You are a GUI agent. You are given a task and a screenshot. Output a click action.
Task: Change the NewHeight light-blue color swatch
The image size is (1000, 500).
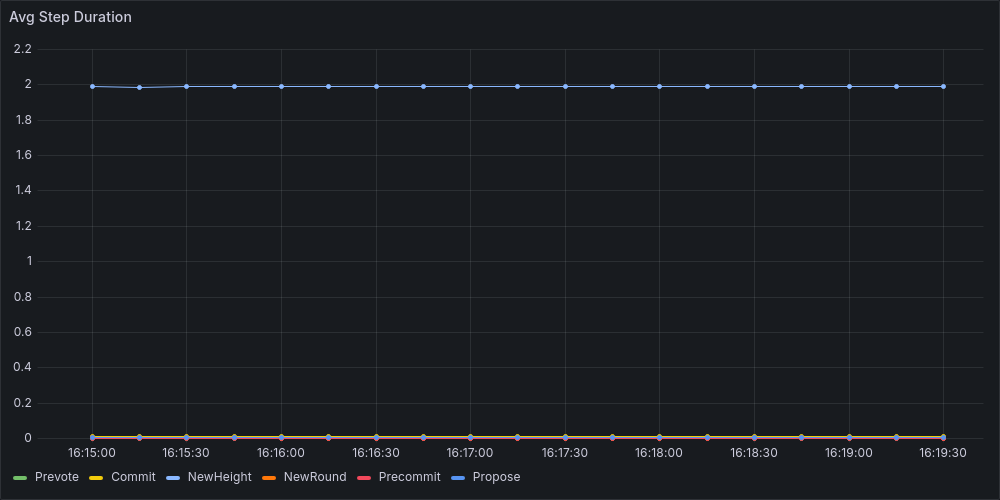172,478
